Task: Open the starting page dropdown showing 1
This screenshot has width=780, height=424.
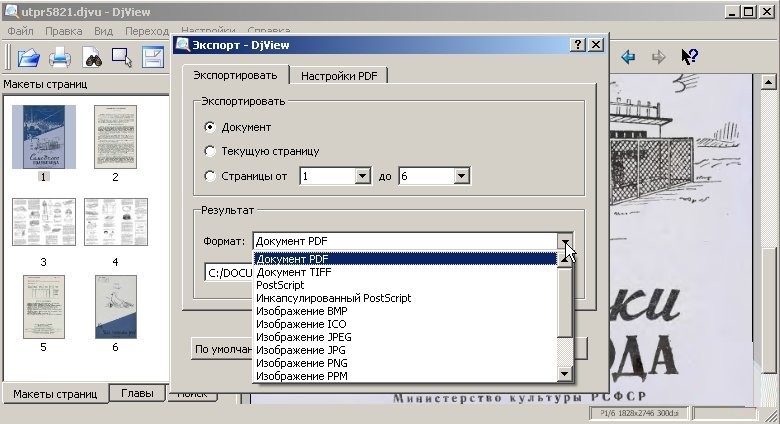Action: coord(363,176)
